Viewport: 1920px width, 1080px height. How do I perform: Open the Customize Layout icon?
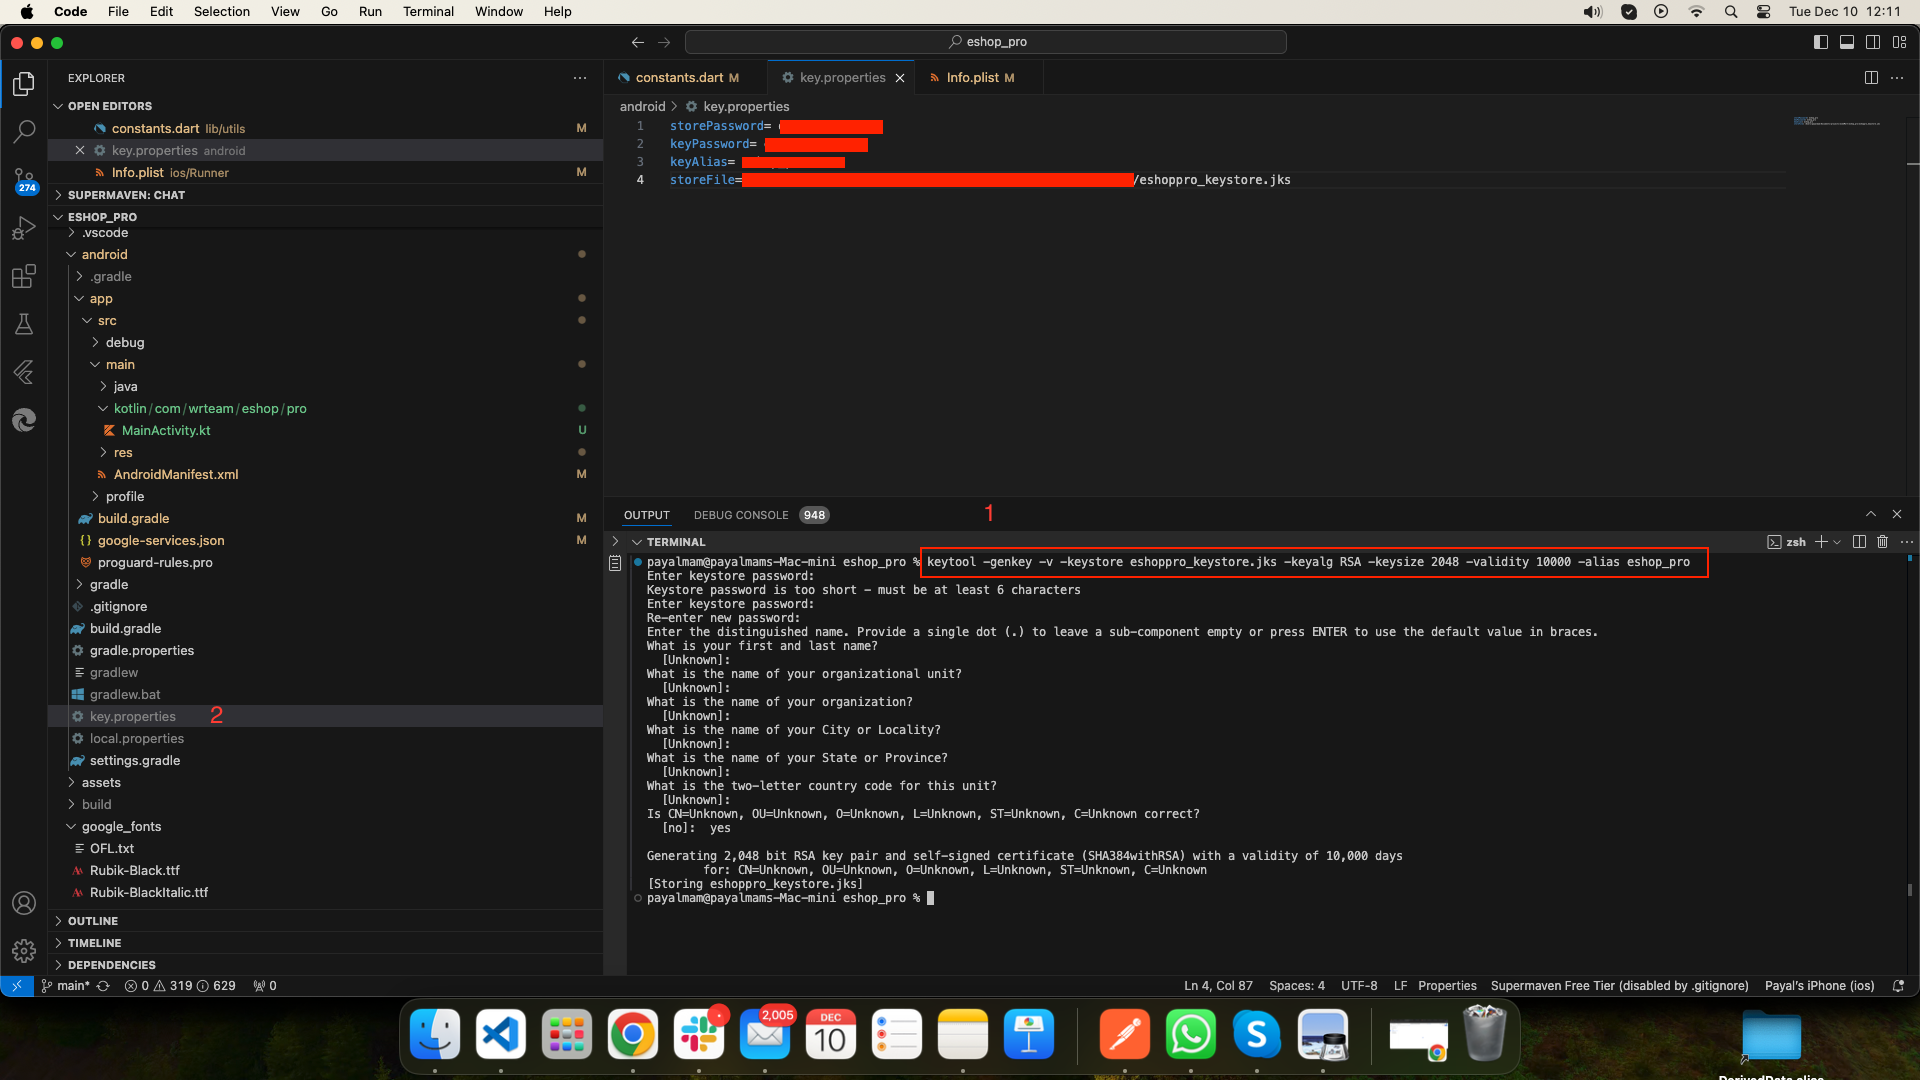(x=1899, y=42)
